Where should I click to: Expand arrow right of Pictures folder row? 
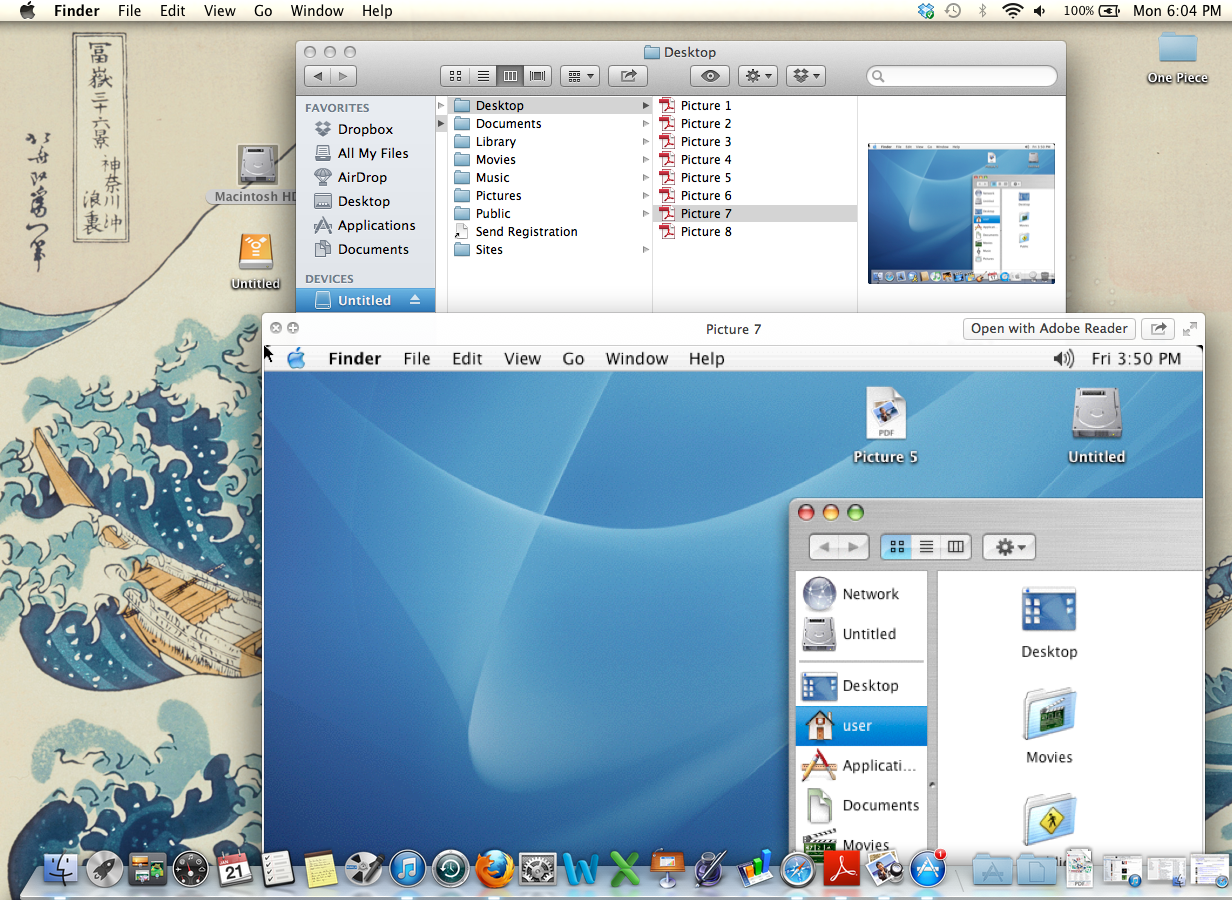tap(646, 196)
